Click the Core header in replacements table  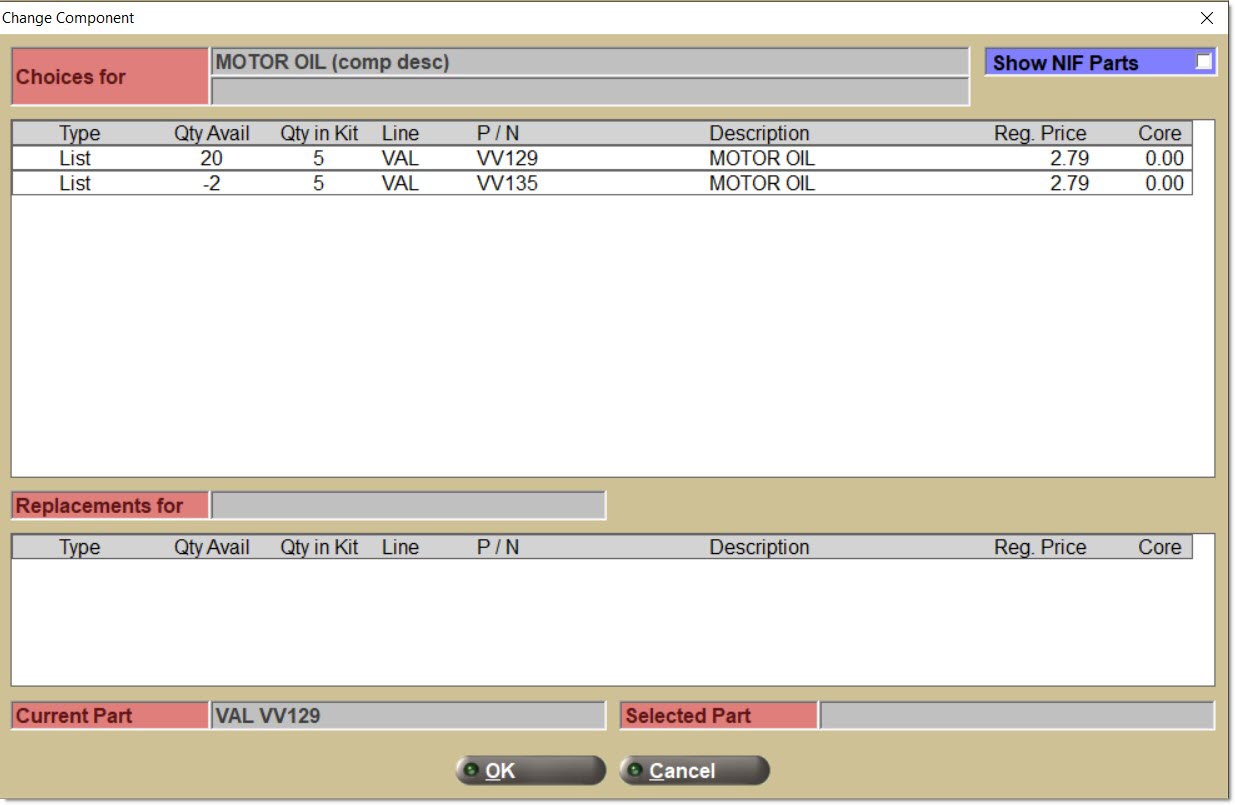tap(1159, 547)
